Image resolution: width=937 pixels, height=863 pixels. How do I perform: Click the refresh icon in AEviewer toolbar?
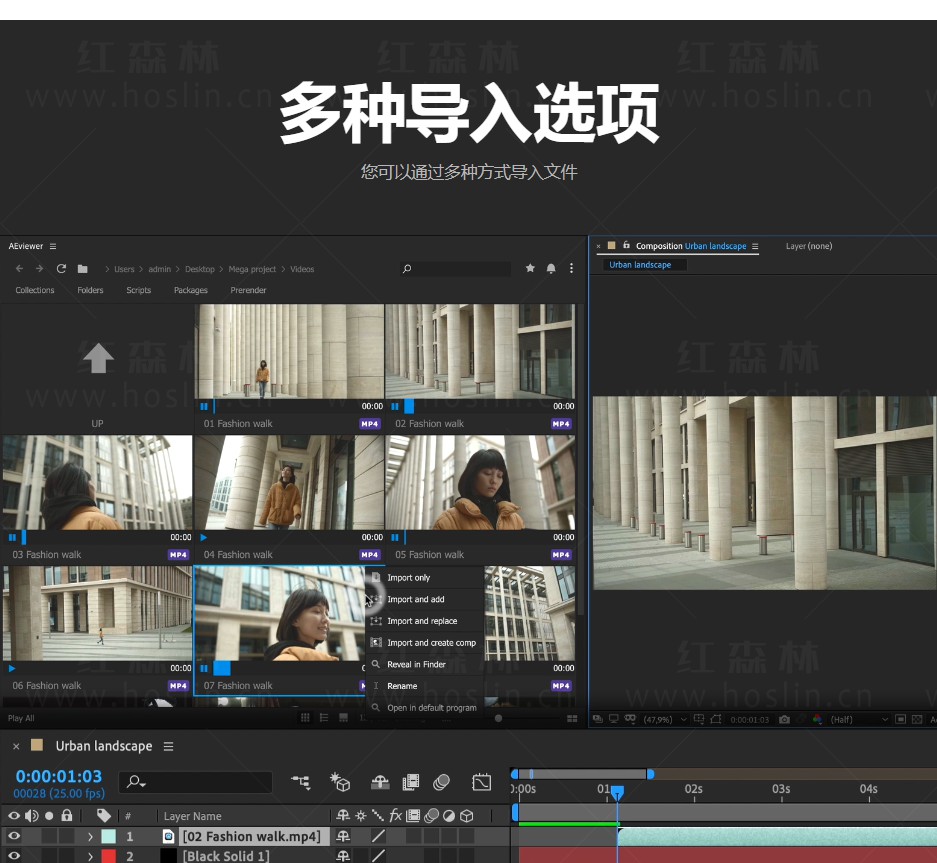click(x=61, y=269)
